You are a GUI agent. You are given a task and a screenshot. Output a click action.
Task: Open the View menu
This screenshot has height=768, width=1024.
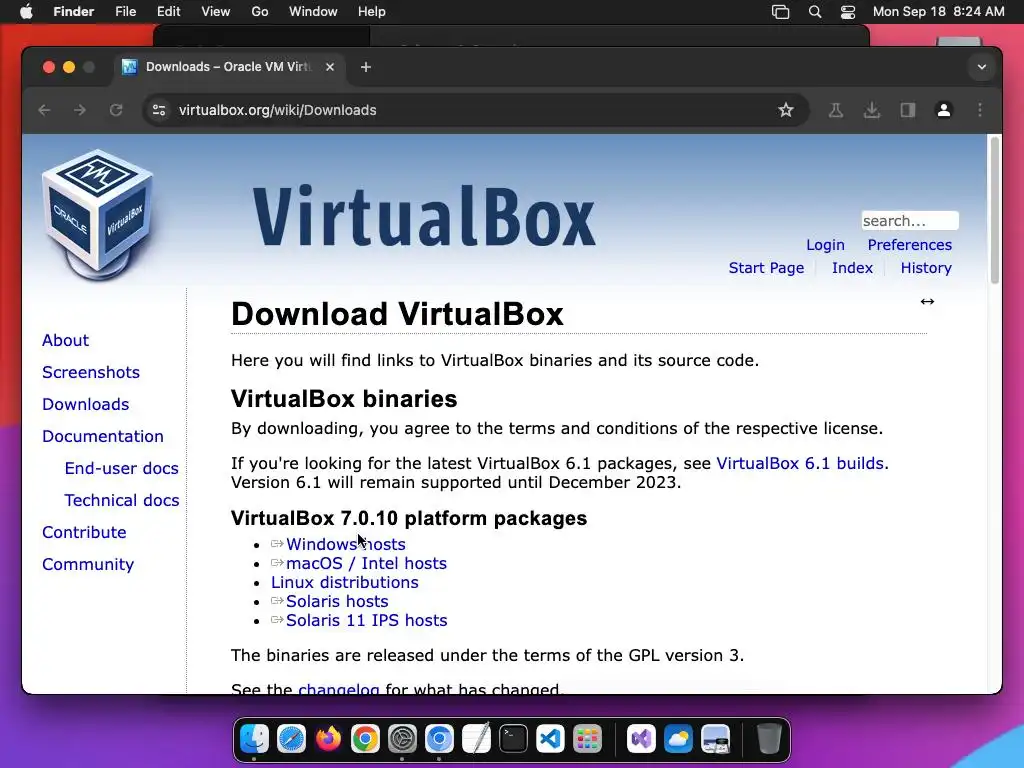(x=216, y=12)
